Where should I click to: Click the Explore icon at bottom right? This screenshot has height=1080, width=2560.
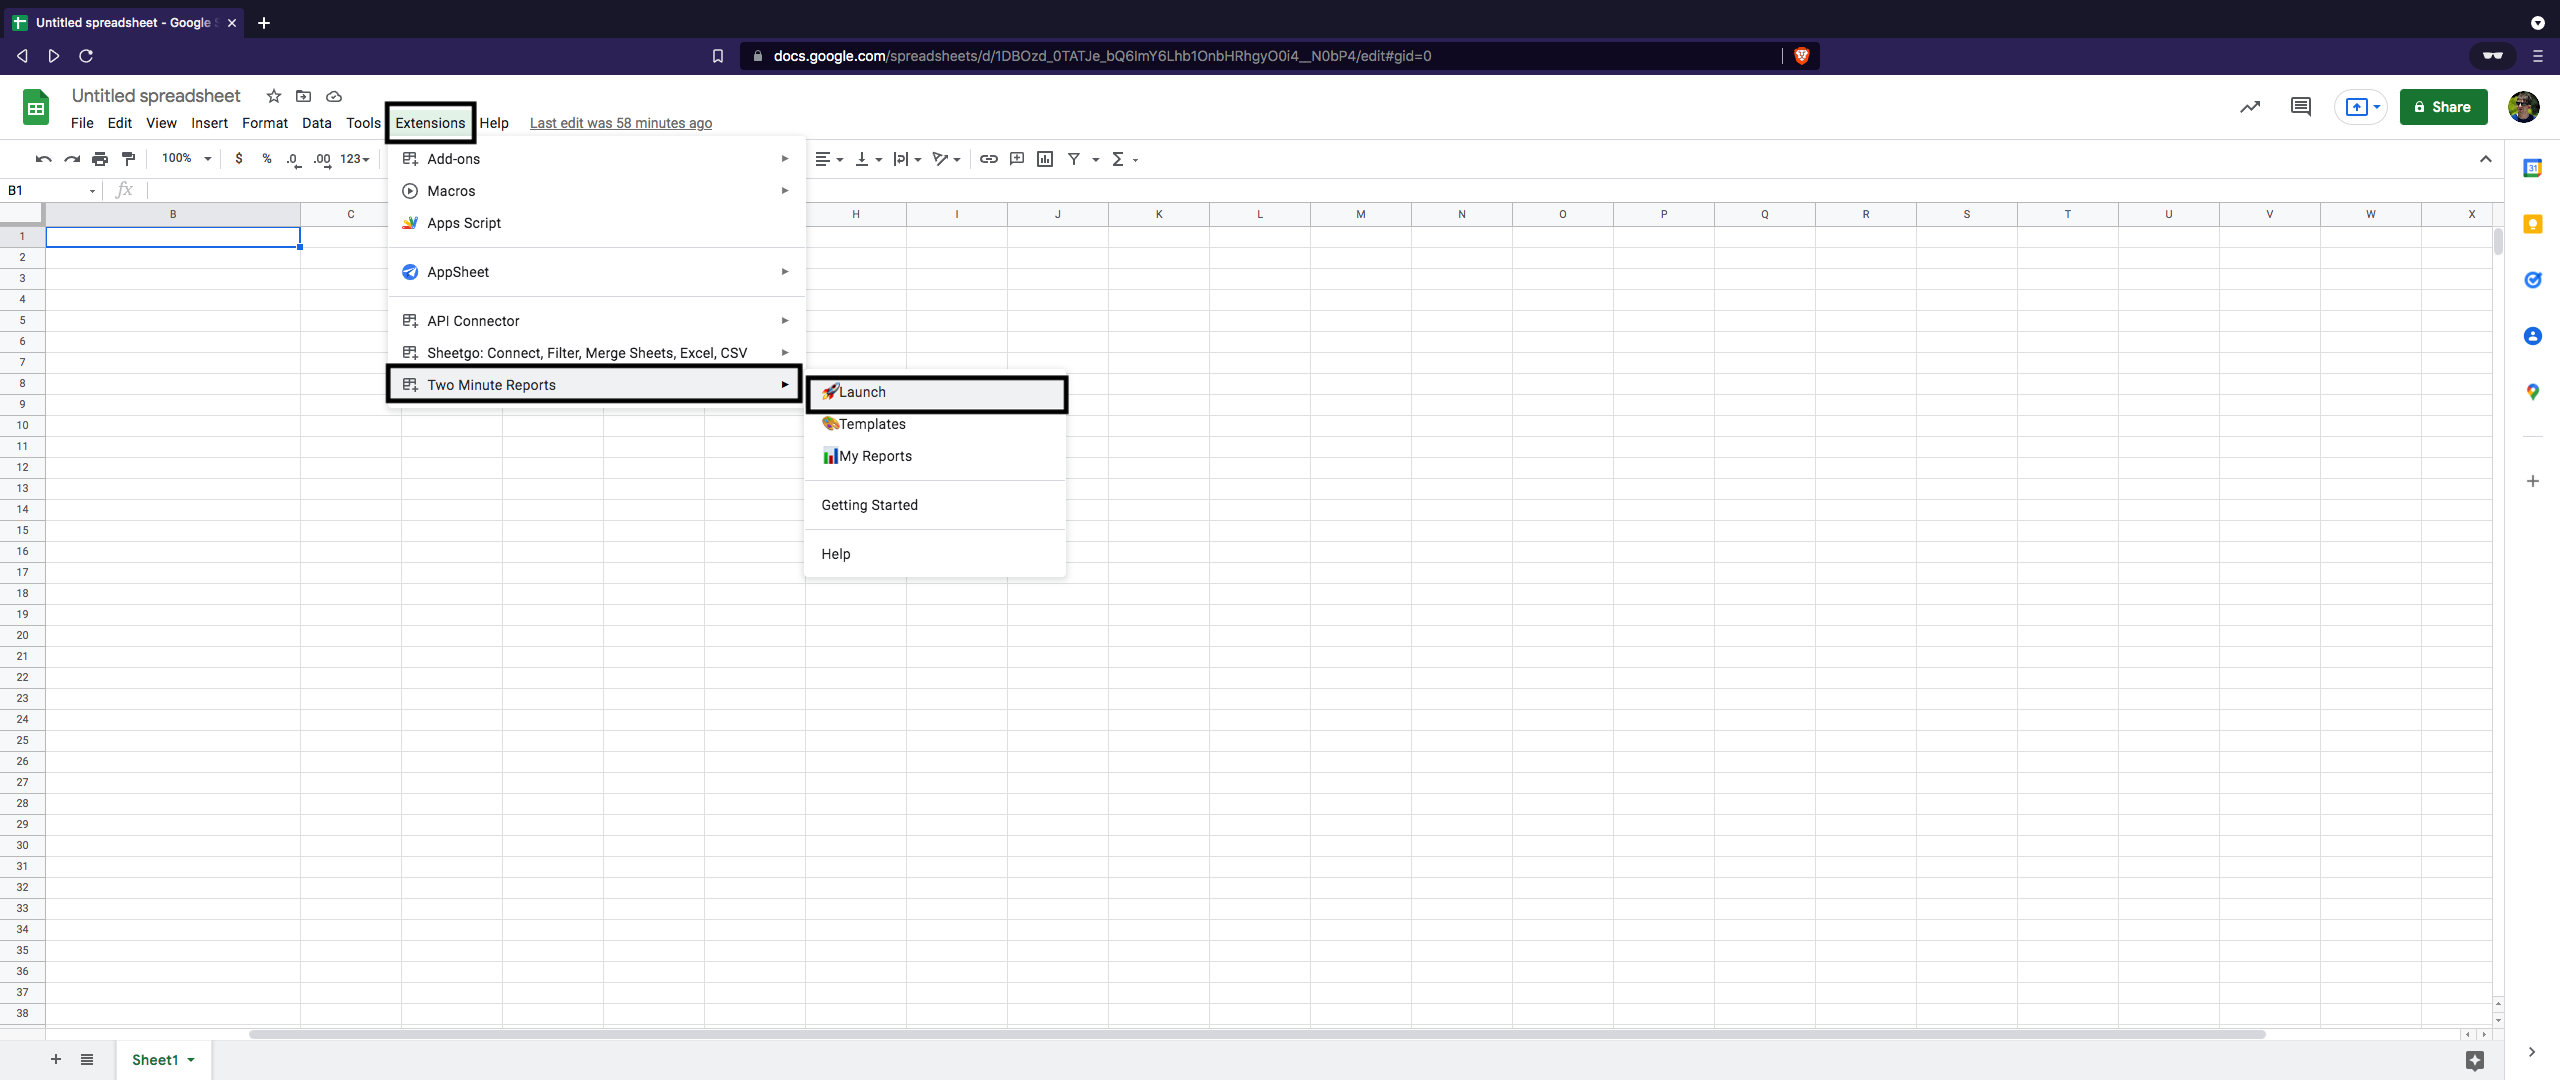click(2475, 1060)
